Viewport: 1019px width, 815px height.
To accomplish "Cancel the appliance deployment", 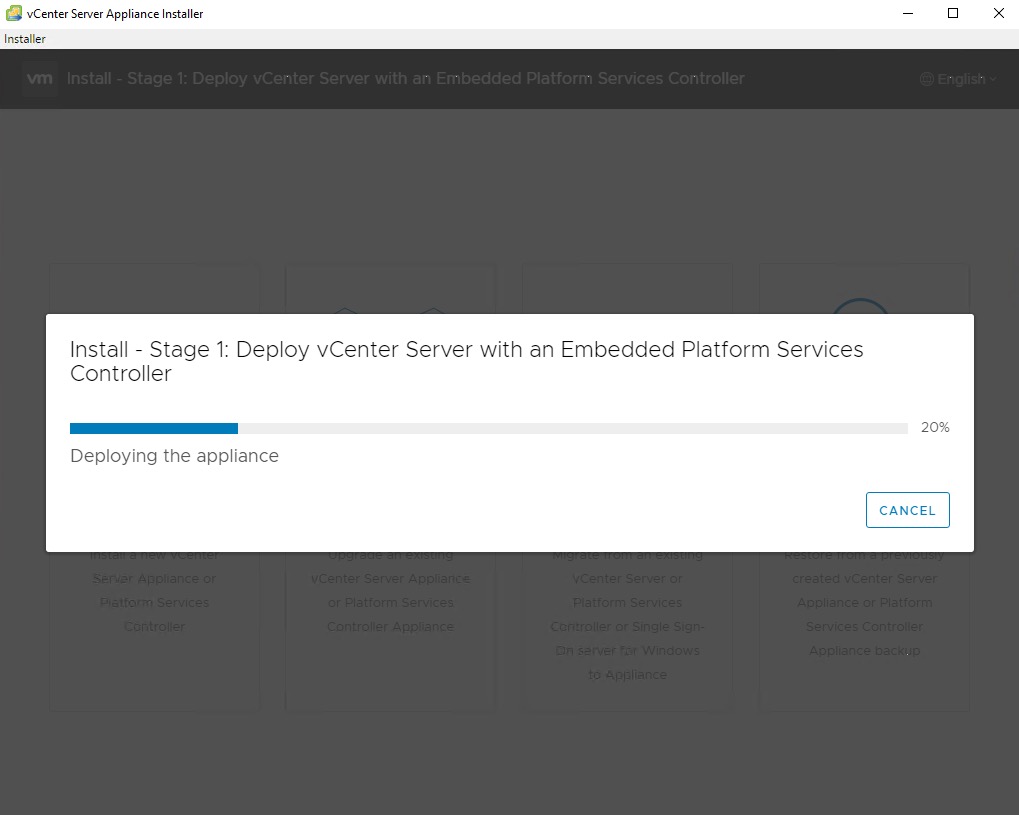I will coord(907,510).
